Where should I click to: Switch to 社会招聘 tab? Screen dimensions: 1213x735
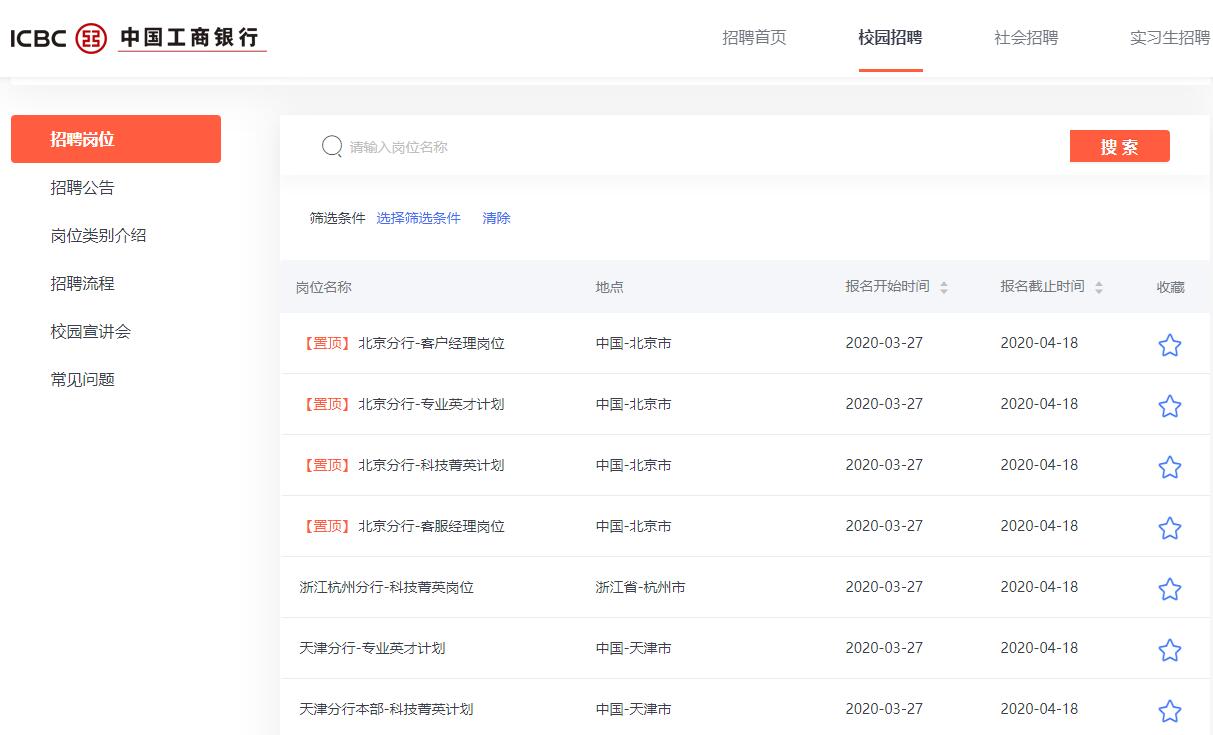[1025, 38]
